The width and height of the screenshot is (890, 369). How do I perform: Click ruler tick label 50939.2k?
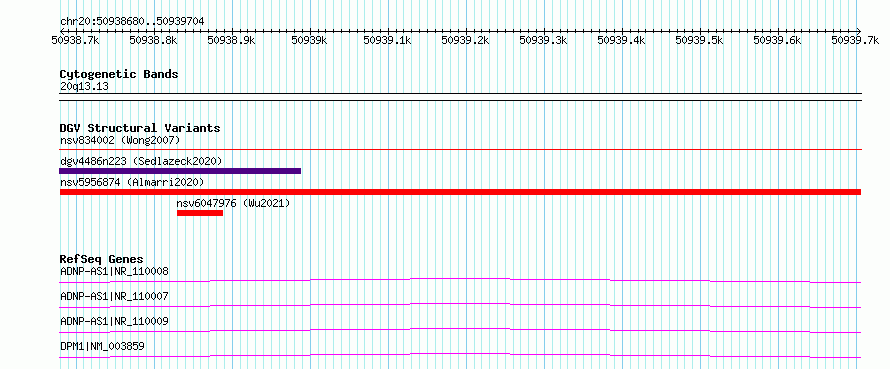tap(465, 40)
